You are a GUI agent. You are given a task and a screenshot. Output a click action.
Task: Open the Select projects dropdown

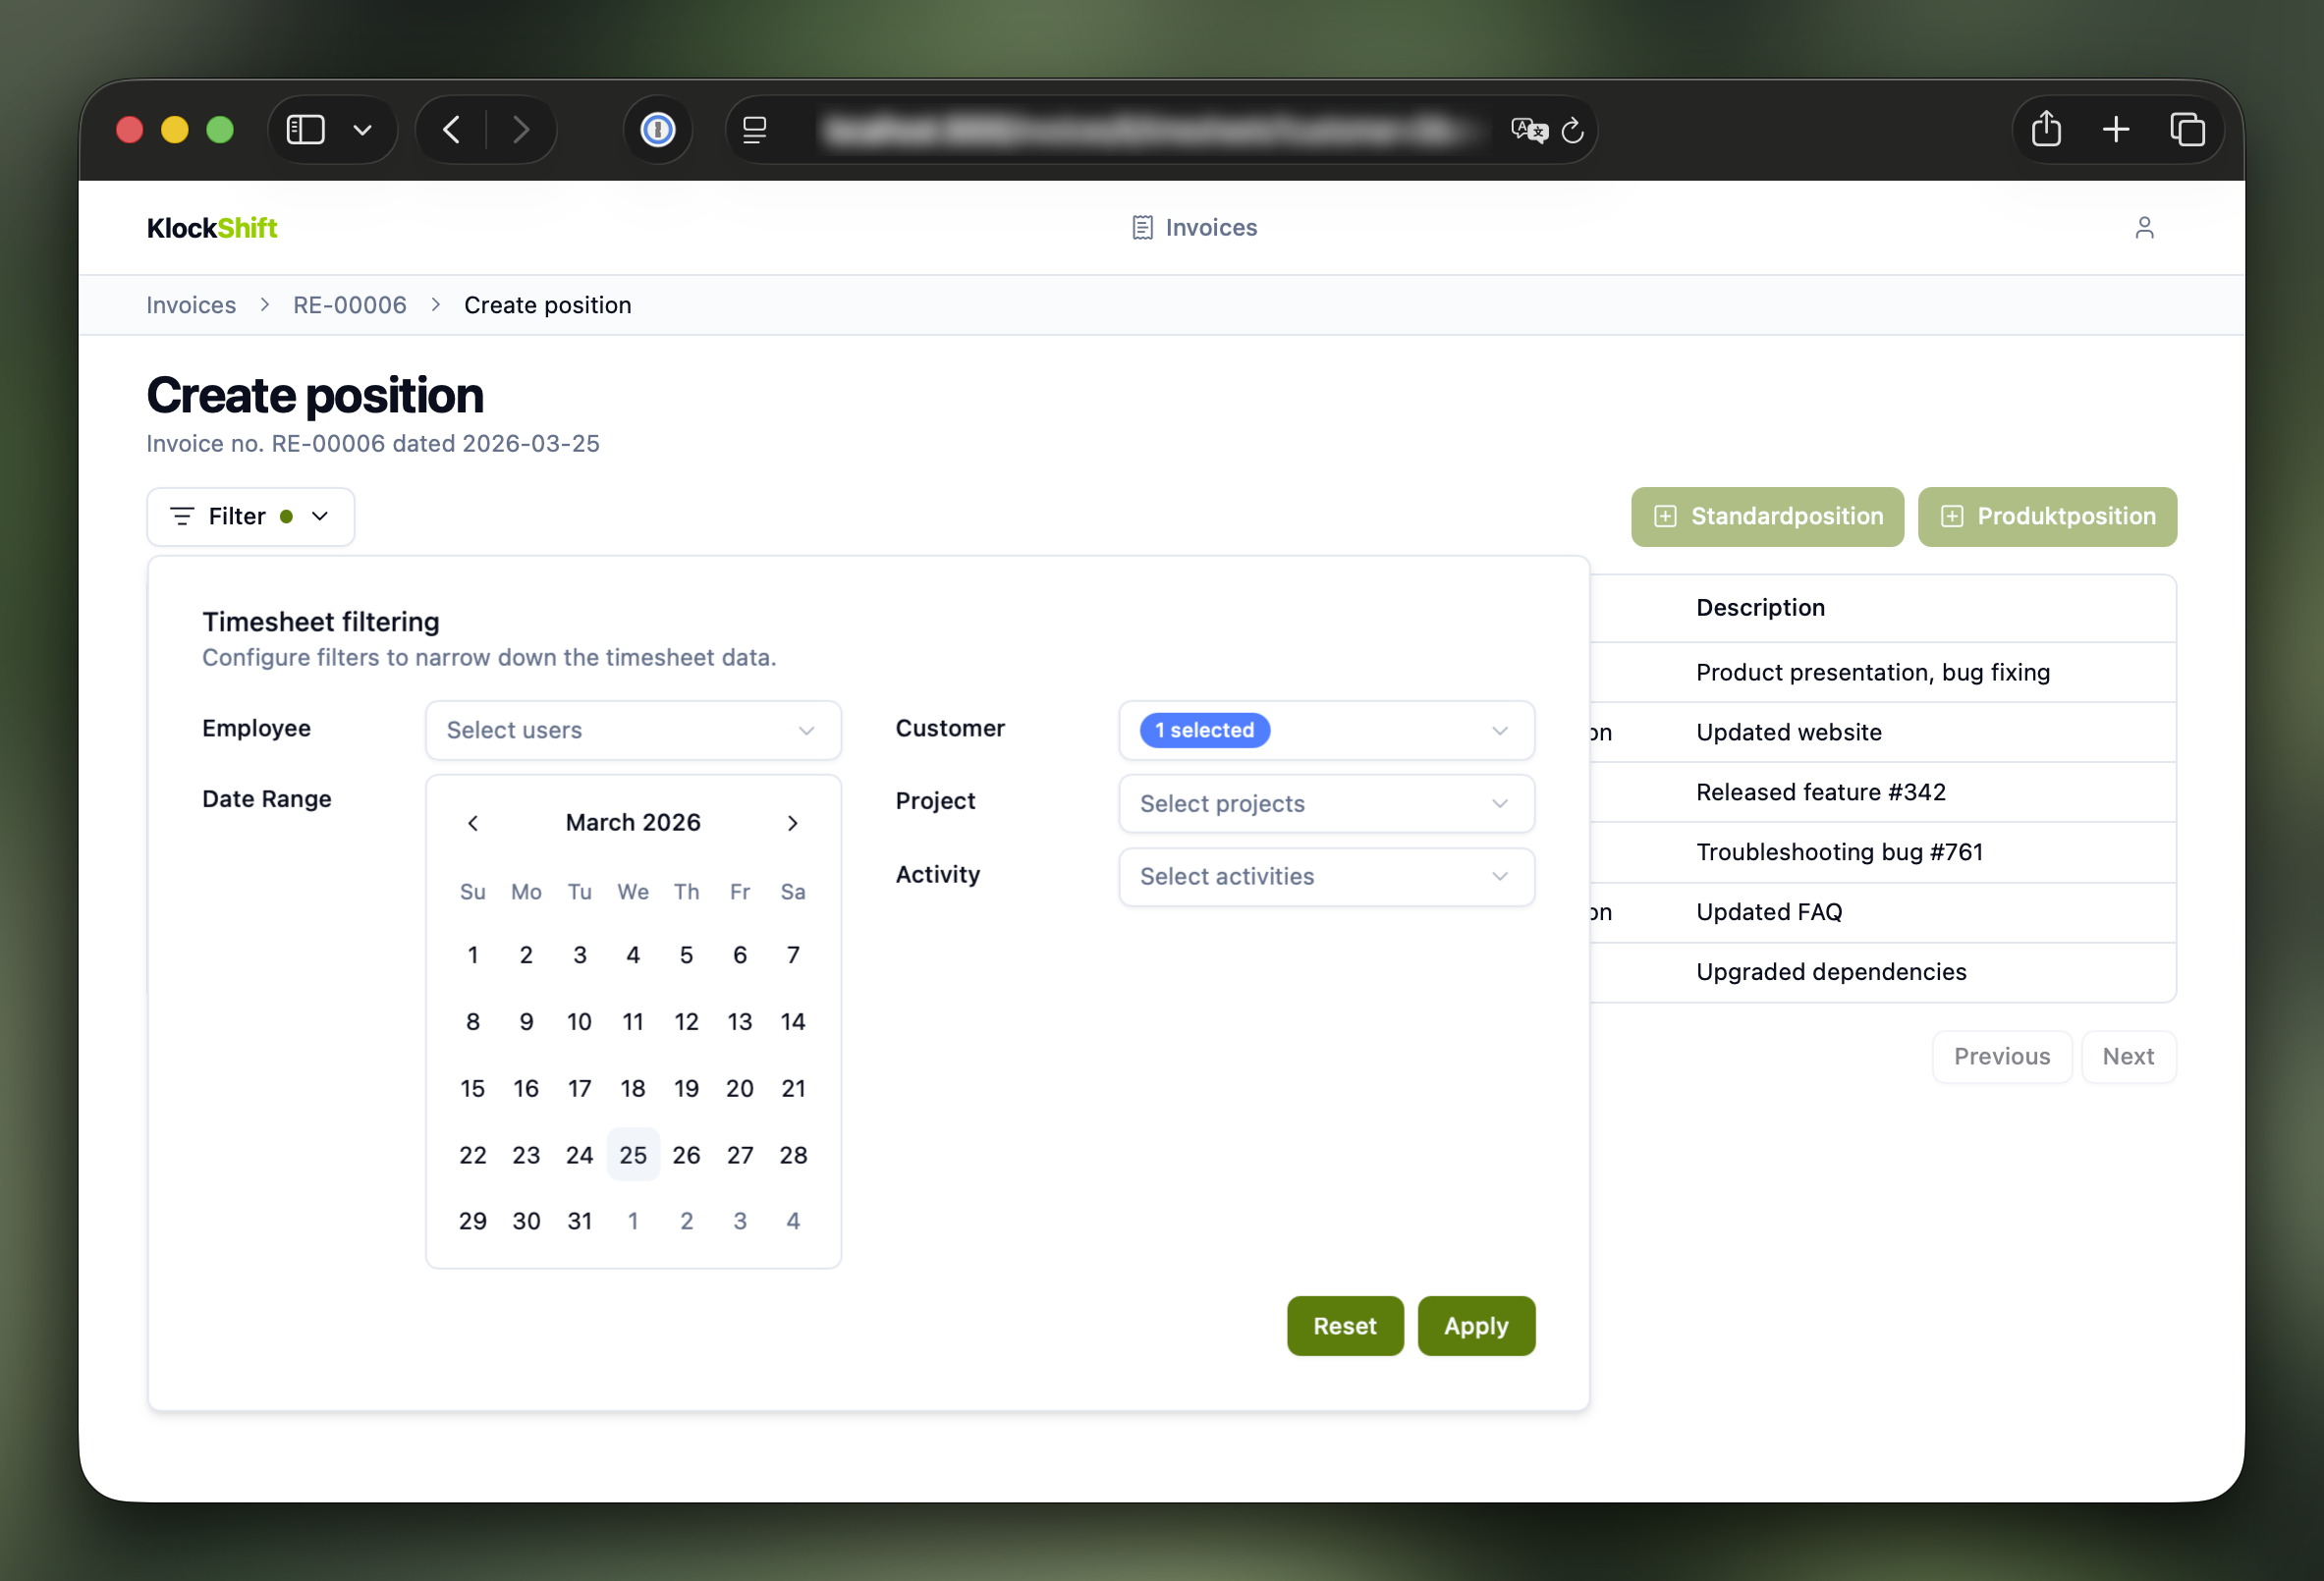[1326, 803]
